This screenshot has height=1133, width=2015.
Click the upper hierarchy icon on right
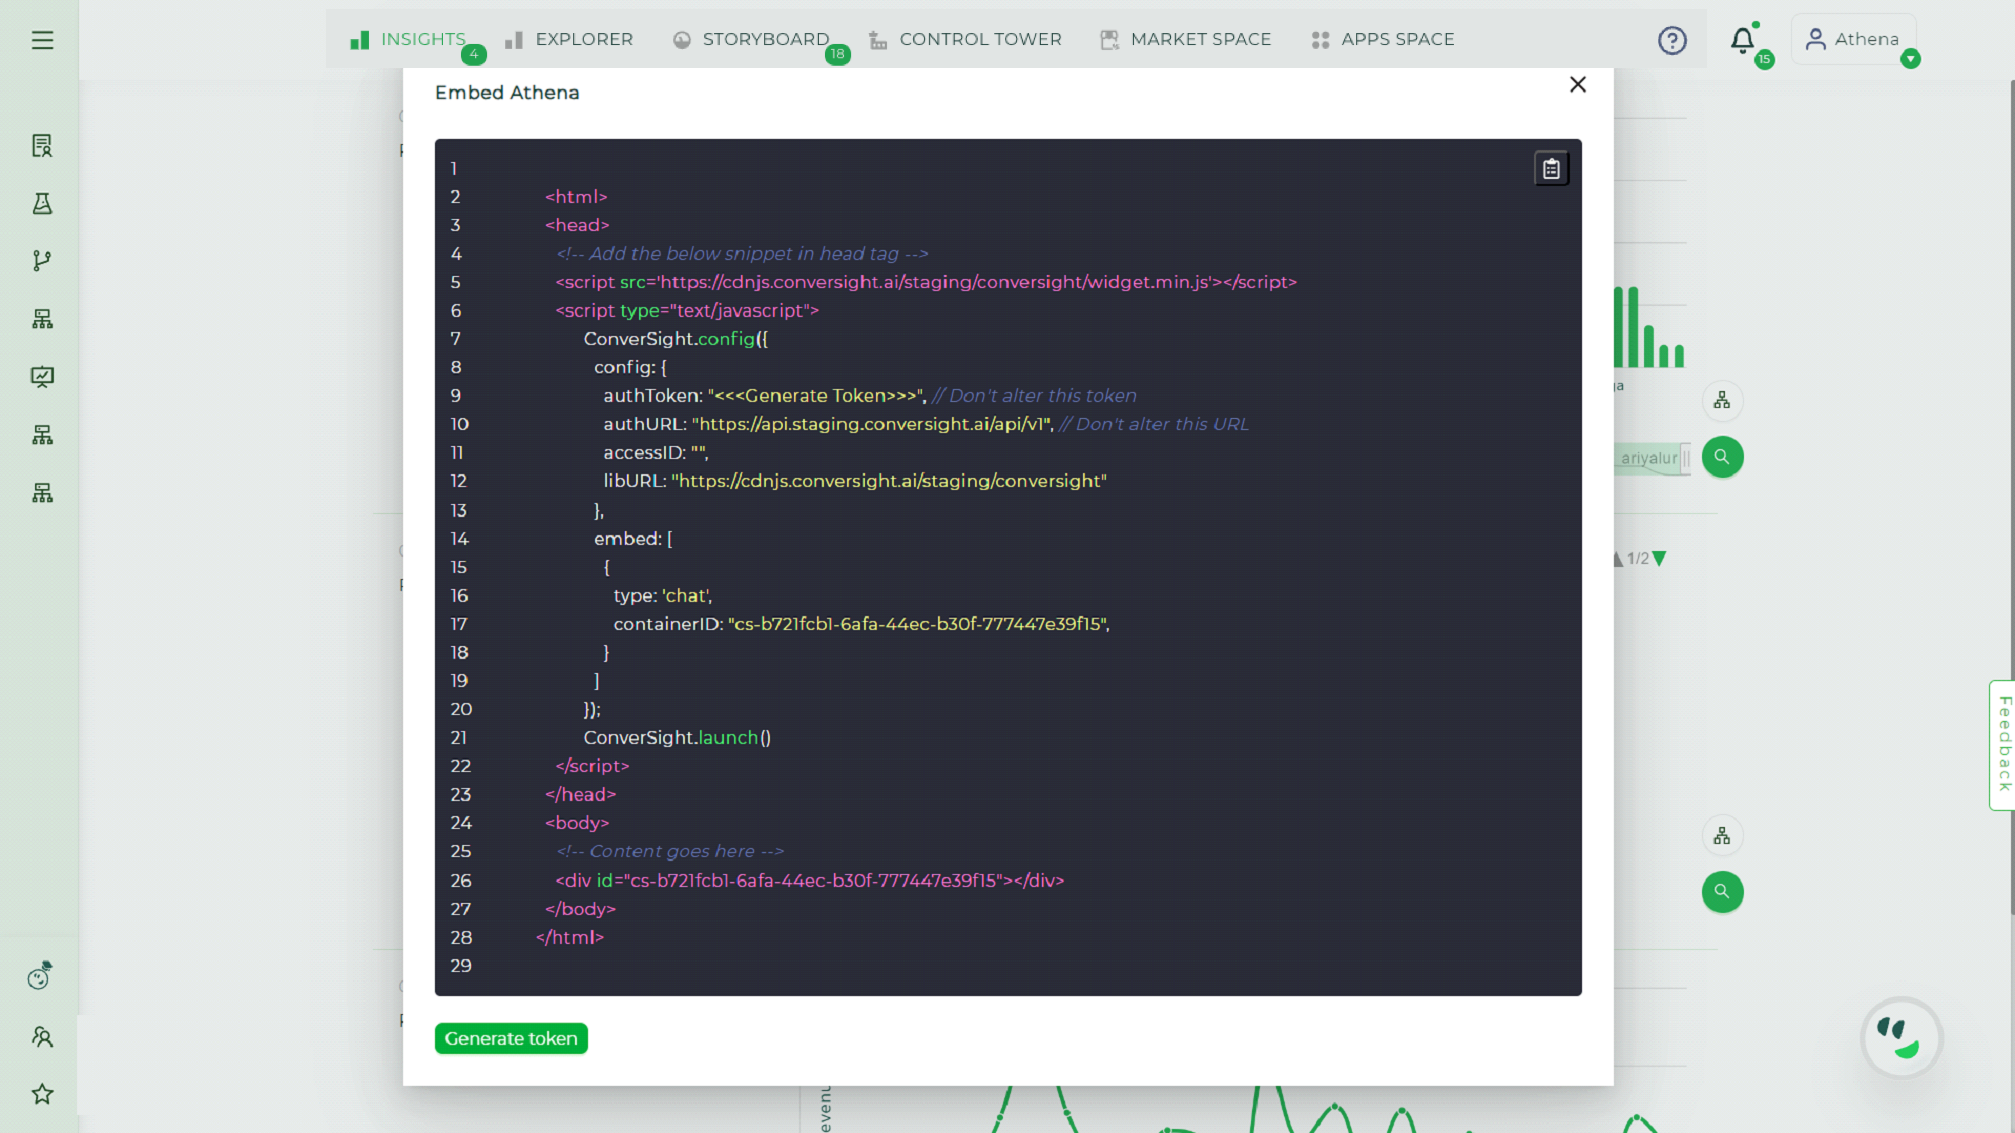1722,401
